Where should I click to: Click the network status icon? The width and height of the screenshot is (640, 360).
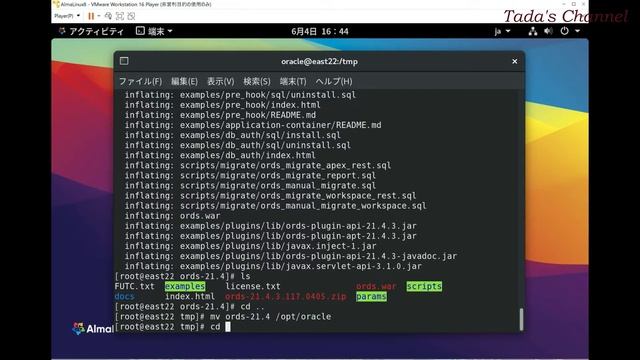tap(533, 31)
